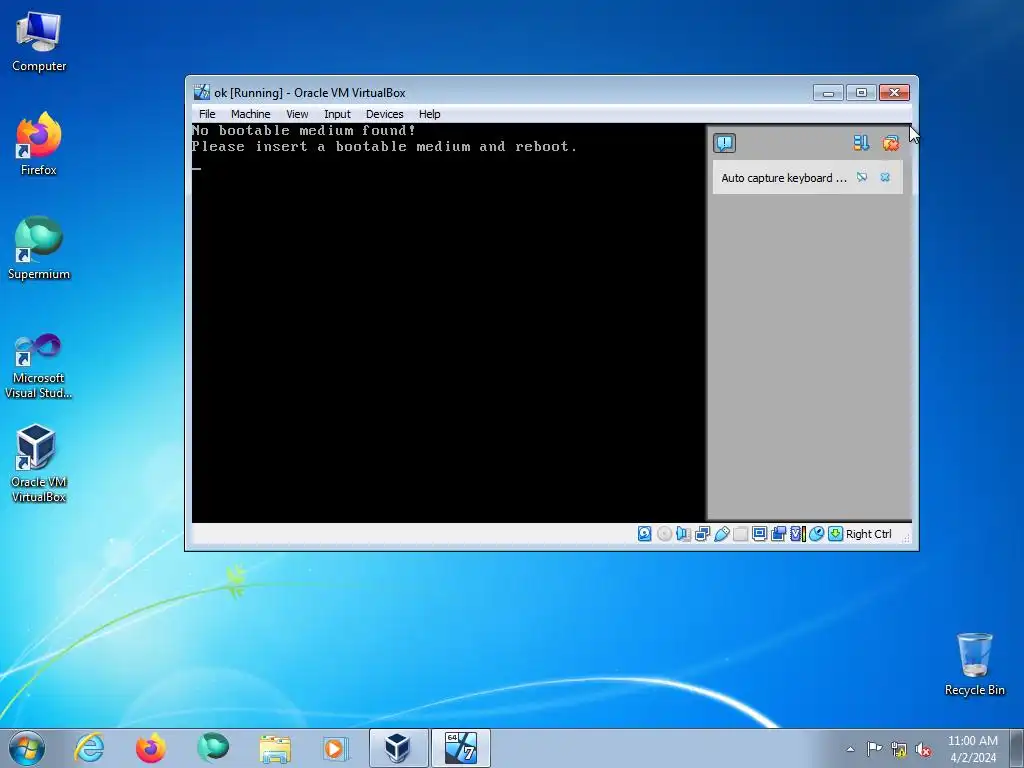Dismiss the Auto capture keyboard notification

point(885,177)
